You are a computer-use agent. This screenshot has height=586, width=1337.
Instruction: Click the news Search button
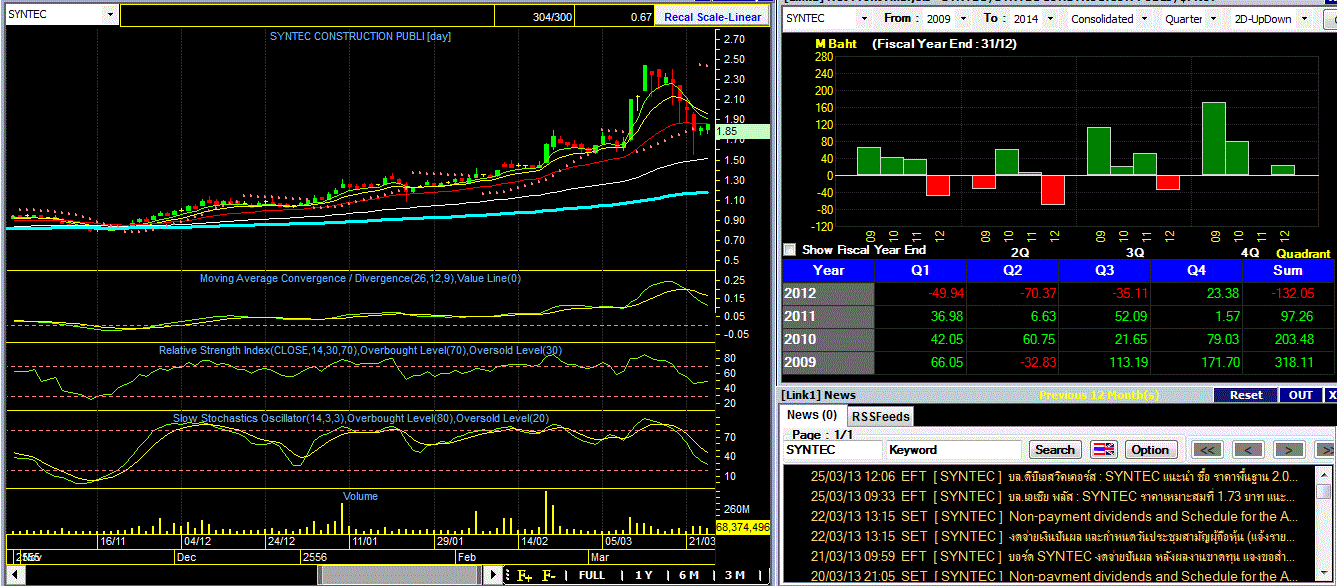(1055, 450)
